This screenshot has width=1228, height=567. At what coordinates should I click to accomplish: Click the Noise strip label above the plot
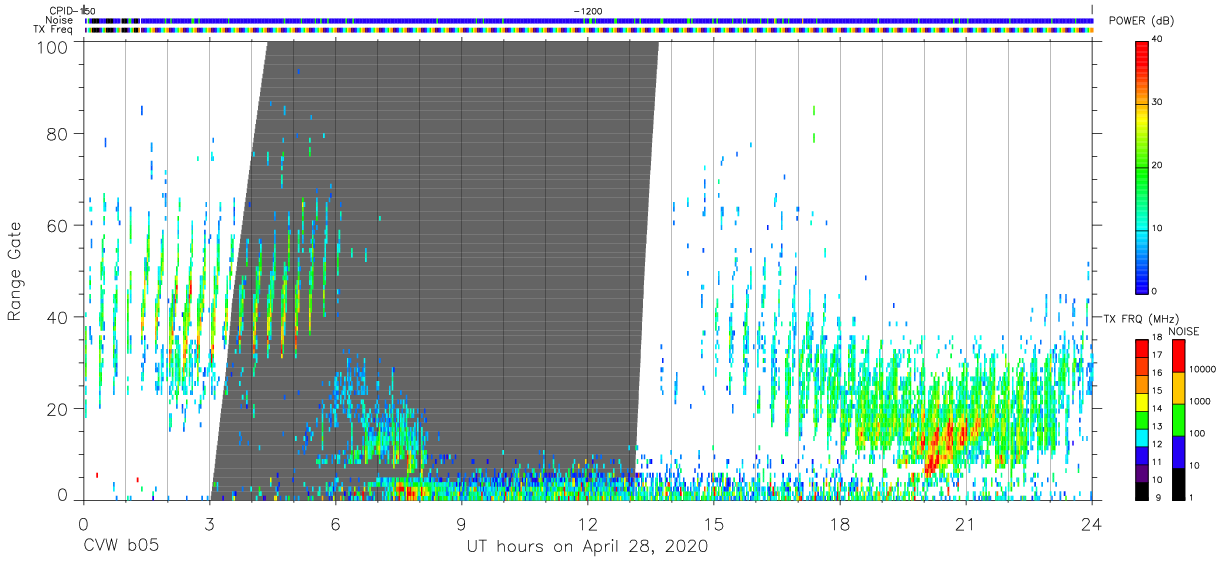click(60, 20)
